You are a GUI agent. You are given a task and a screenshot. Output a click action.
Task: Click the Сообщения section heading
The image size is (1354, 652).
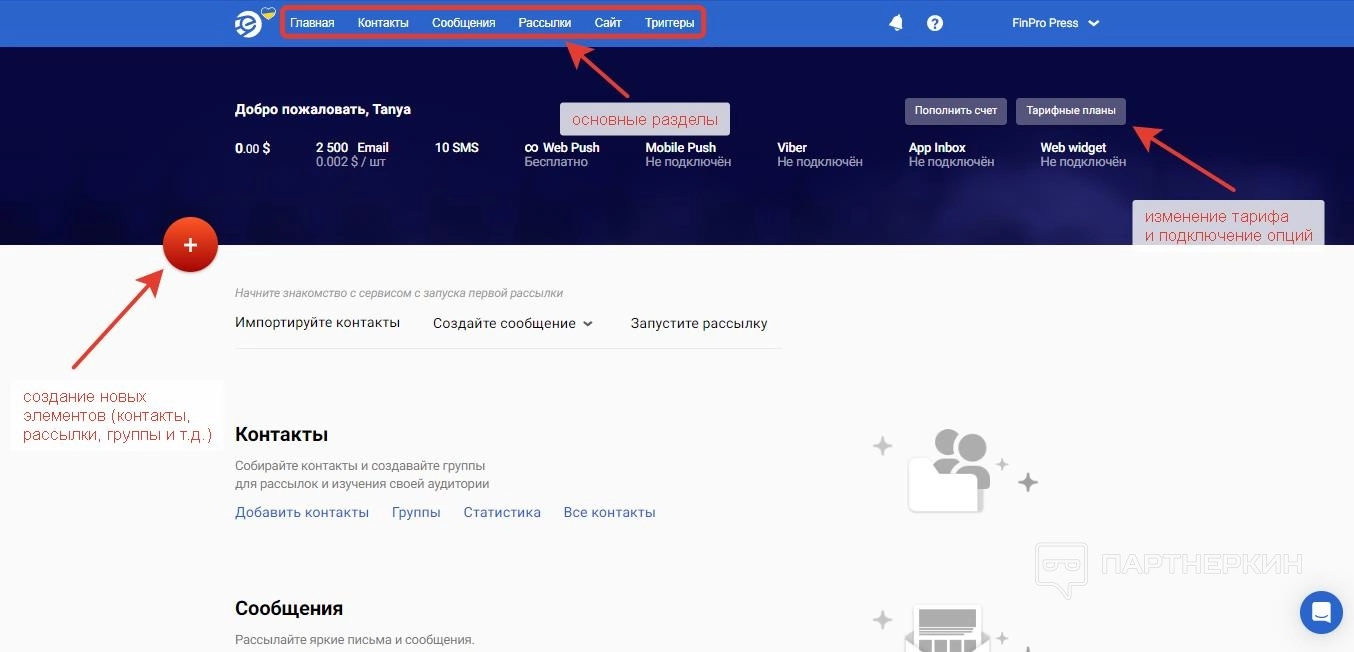pyautogui.click(x=289, y=608)
